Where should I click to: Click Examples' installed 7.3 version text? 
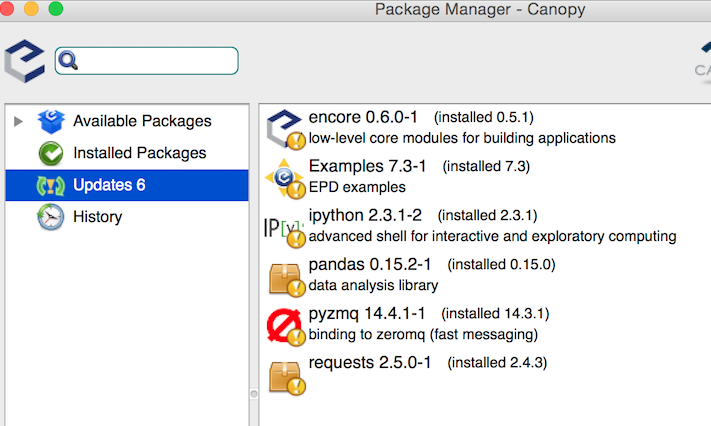pyautogui.click(x=486, y=166)
